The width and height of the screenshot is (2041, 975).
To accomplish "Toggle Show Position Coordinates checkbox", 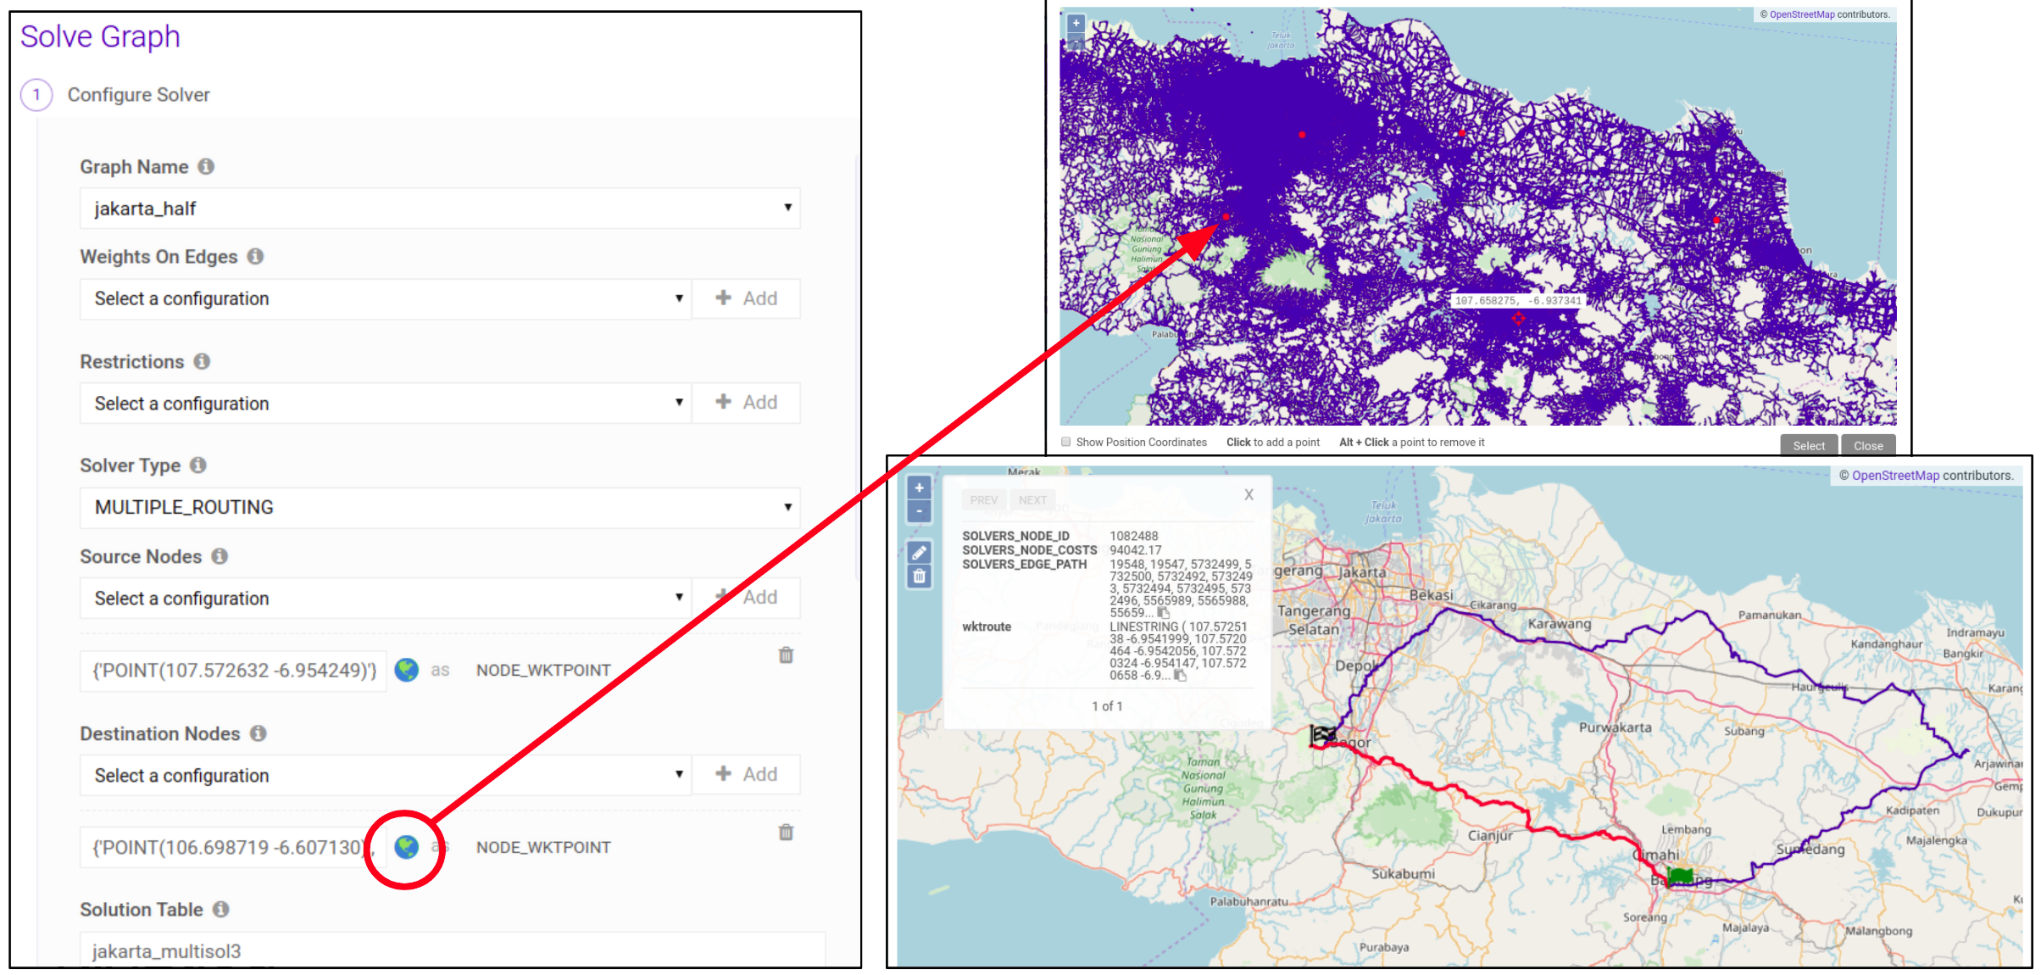I will point(1066,442).
